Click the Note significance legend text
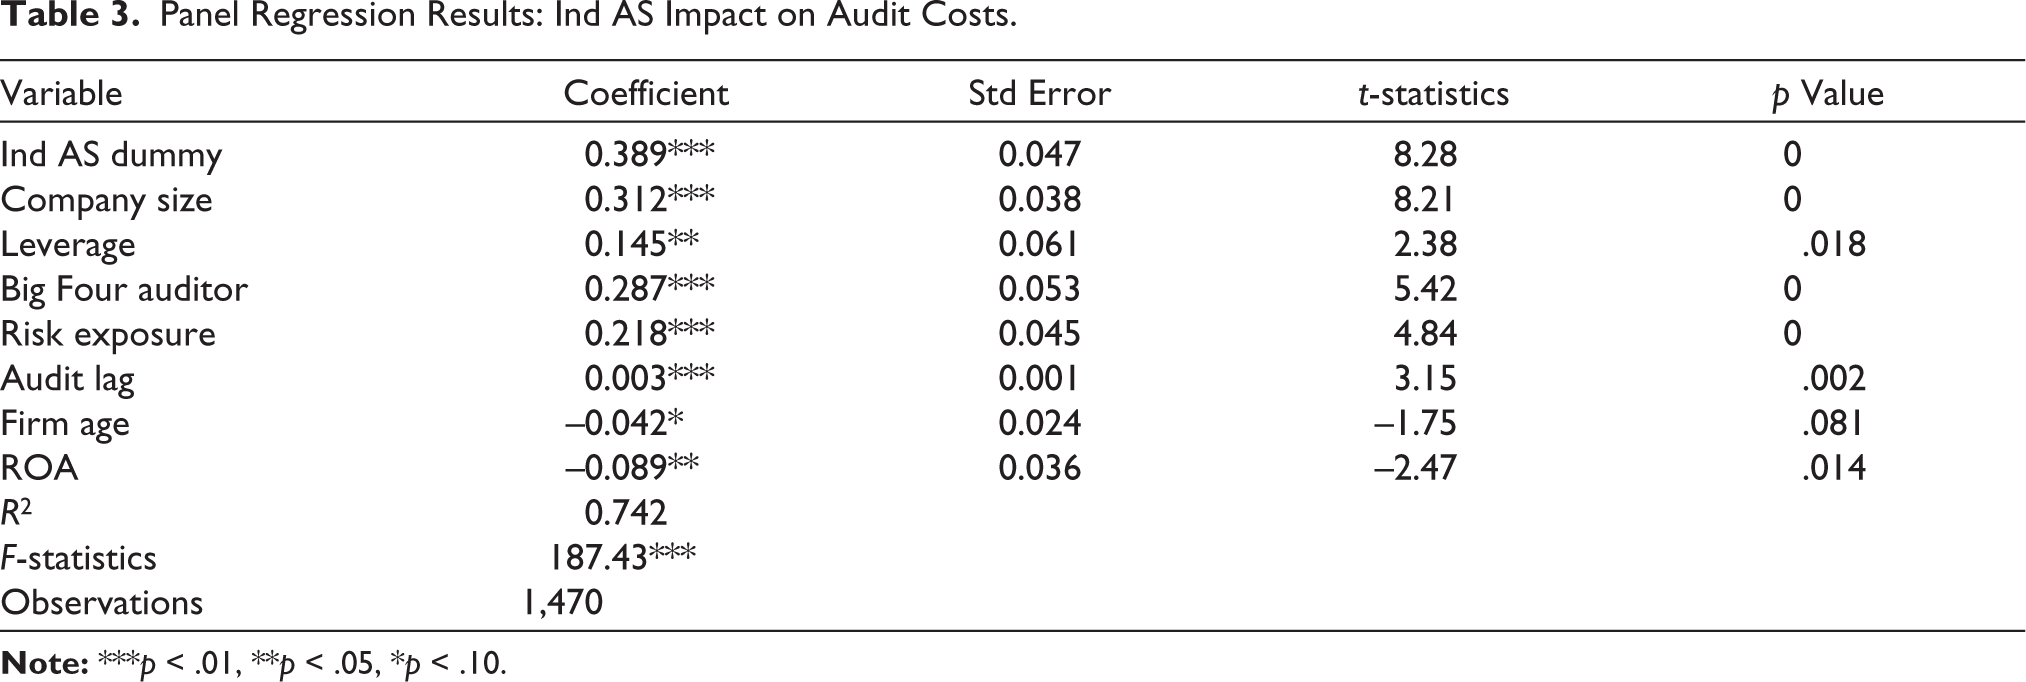This screenshot has height=682, width=2026. pos(254,663)
